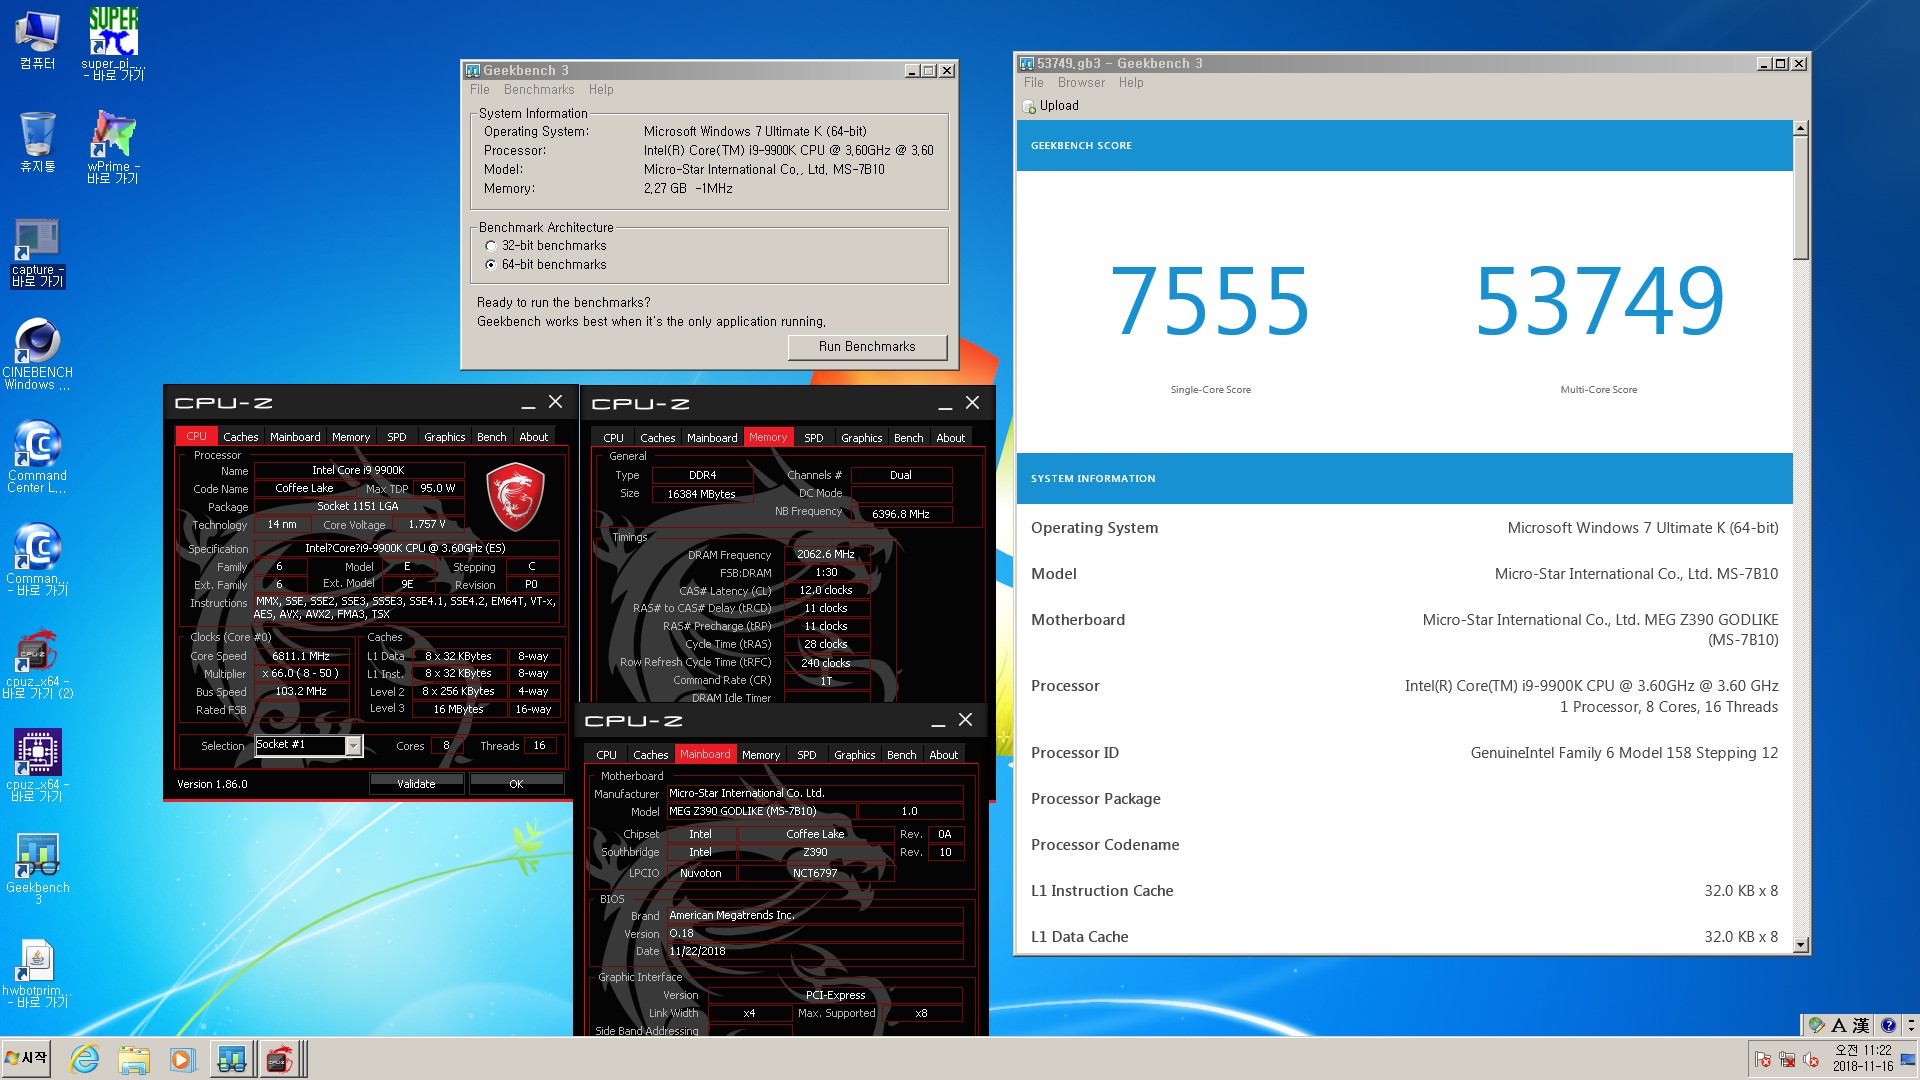Open the capture shortcut icon on the desktop
This screenshot has width=1920, height=1080.
coord(37,254)
